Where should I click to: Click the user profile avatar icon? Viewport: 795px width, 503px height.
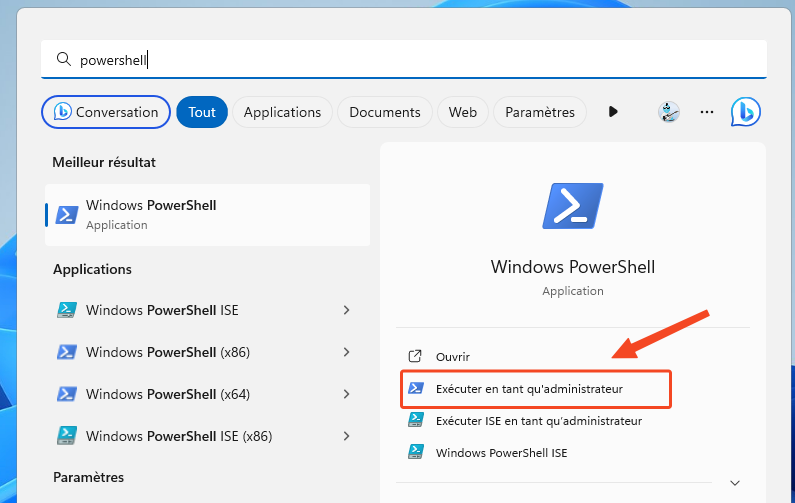pos(669,112)
